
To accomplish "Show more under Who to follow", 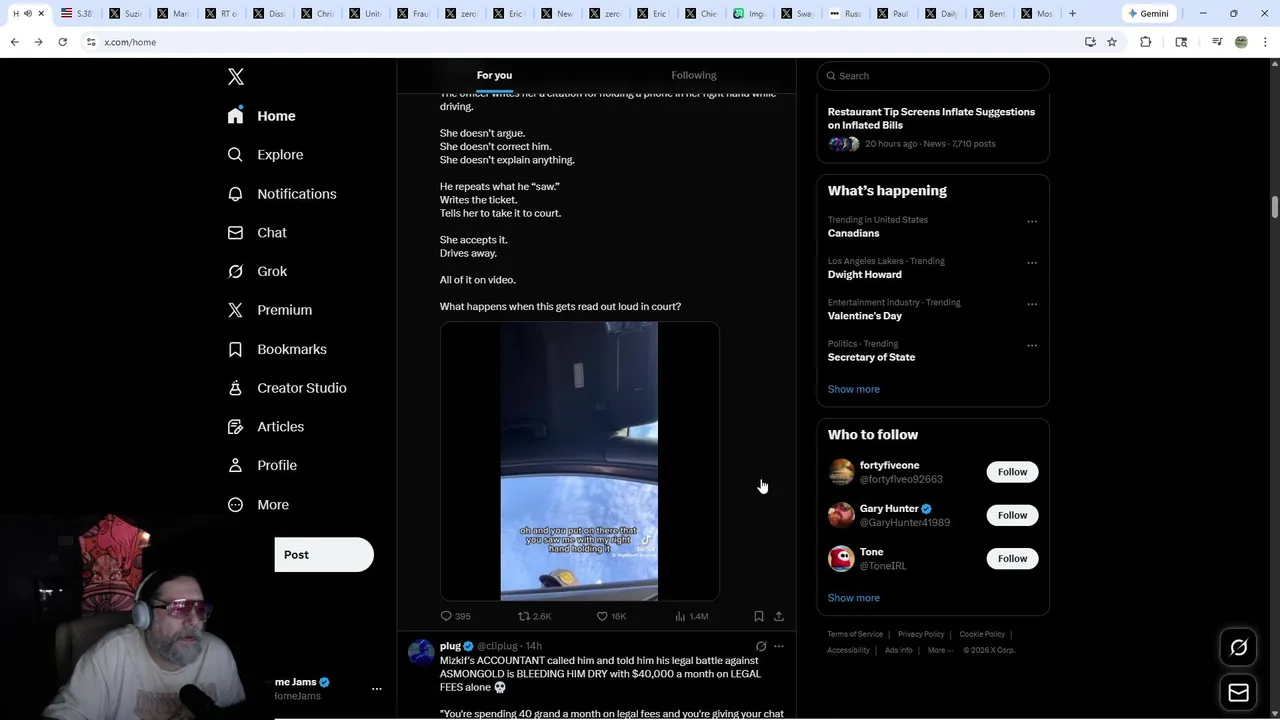I will pos(853,598).
